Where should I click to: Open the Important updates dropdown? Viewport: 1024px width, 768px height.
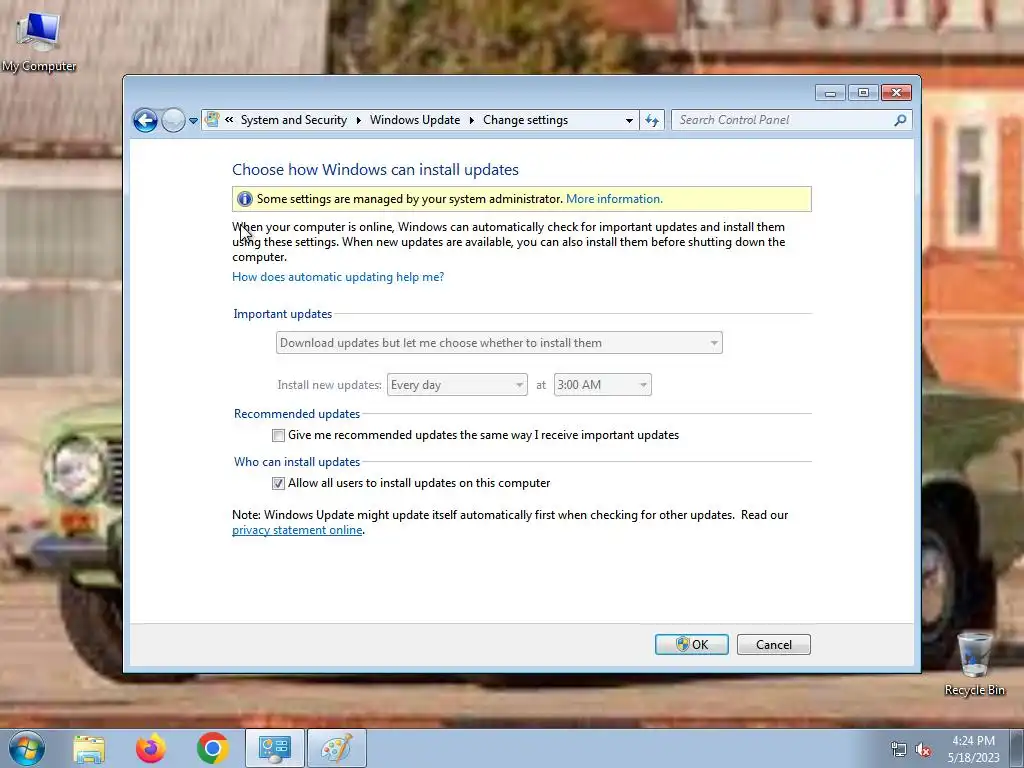(x=499, y=343)
